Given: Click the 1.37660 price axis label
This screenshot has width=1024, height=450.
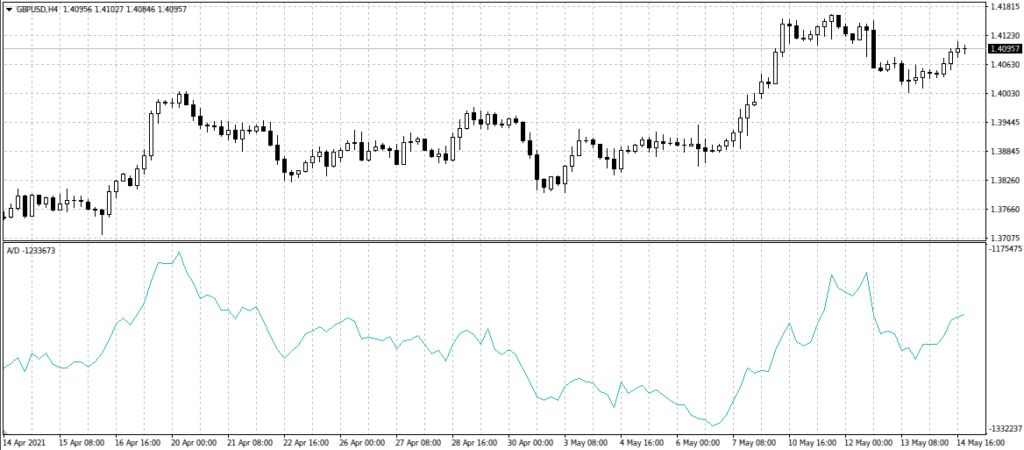Looking at the screenshot, I should [1002, 210].
